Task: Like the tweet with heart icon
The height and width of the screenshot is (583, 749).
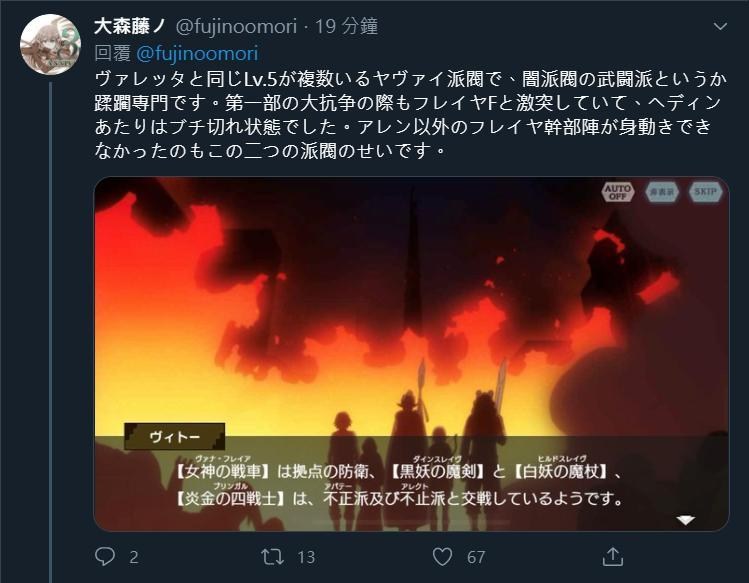Action: (x=442, y=557)
